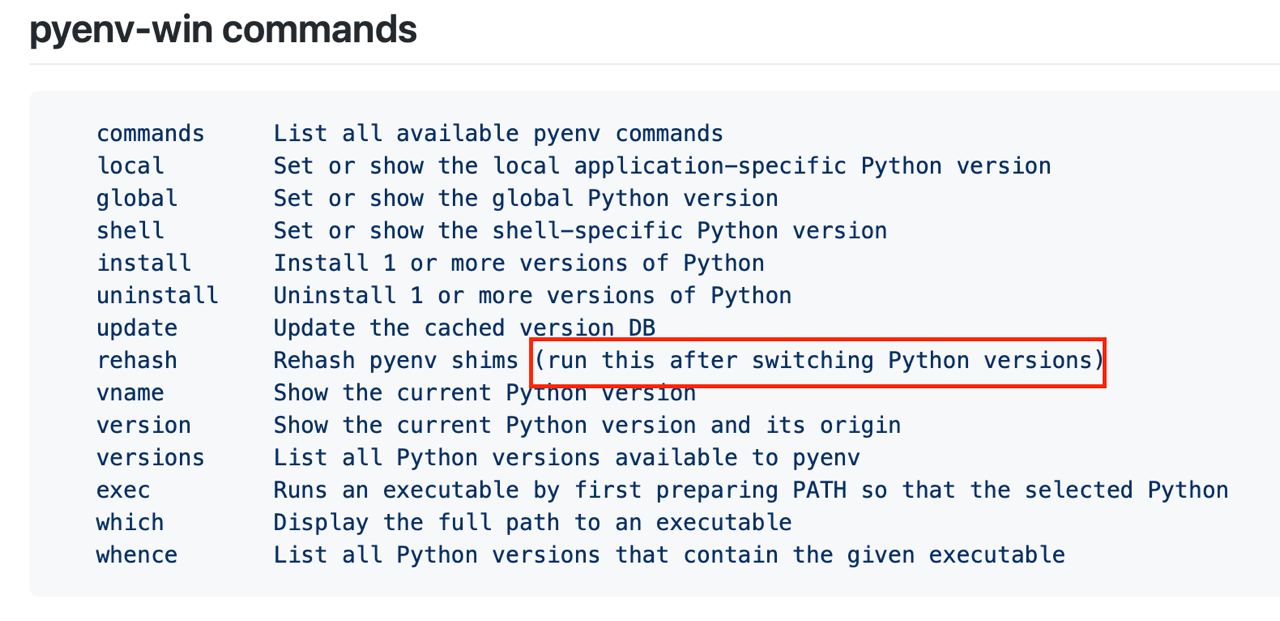Click 'Display the full path to an executable'

(533, 522)
